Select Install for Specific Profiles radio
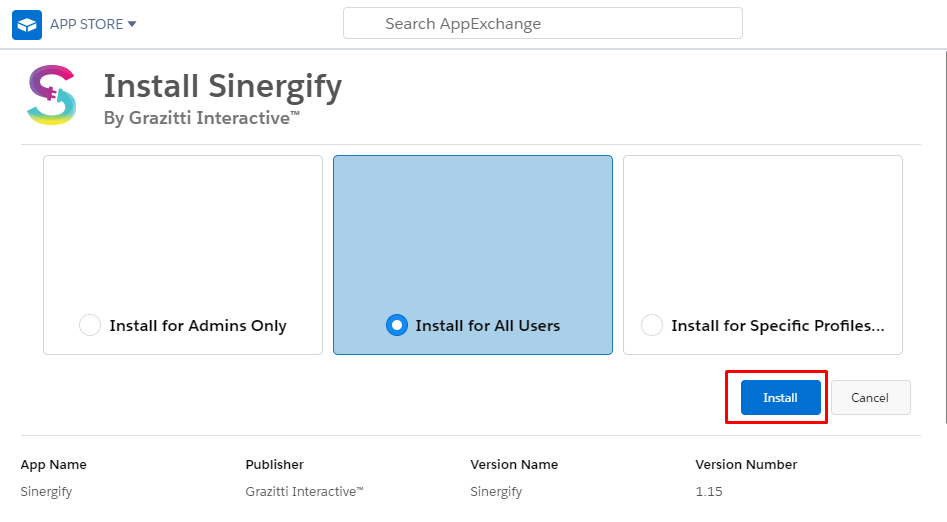947x522 pixels. coord(652,325)
